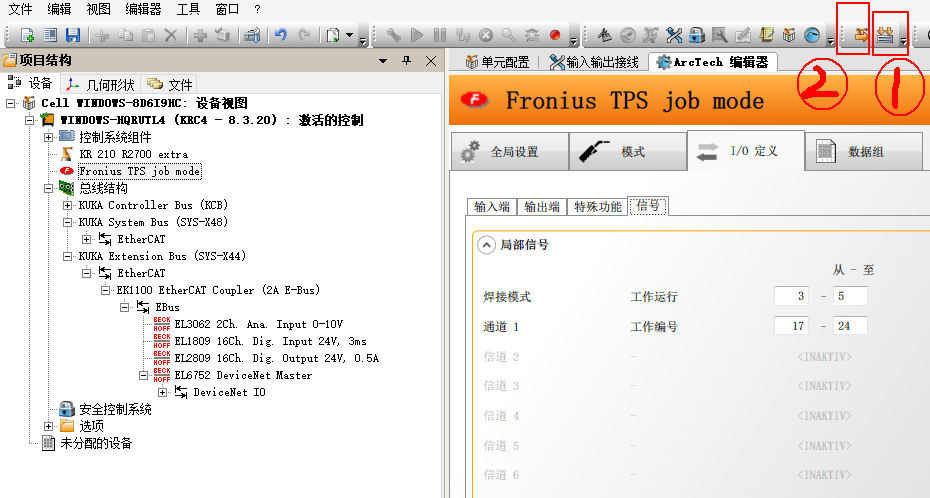
Task: Click the delete X toolbar icon
Action: click(x=171, y=36)
